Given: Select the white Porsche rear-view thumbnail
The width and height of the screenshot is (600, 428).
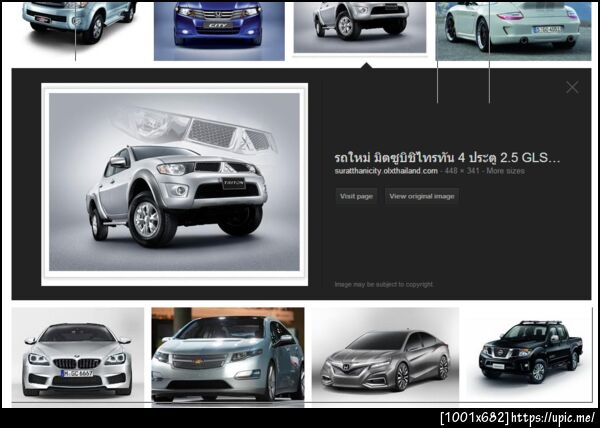Looking at the screenshot, I should pos(513,31).
